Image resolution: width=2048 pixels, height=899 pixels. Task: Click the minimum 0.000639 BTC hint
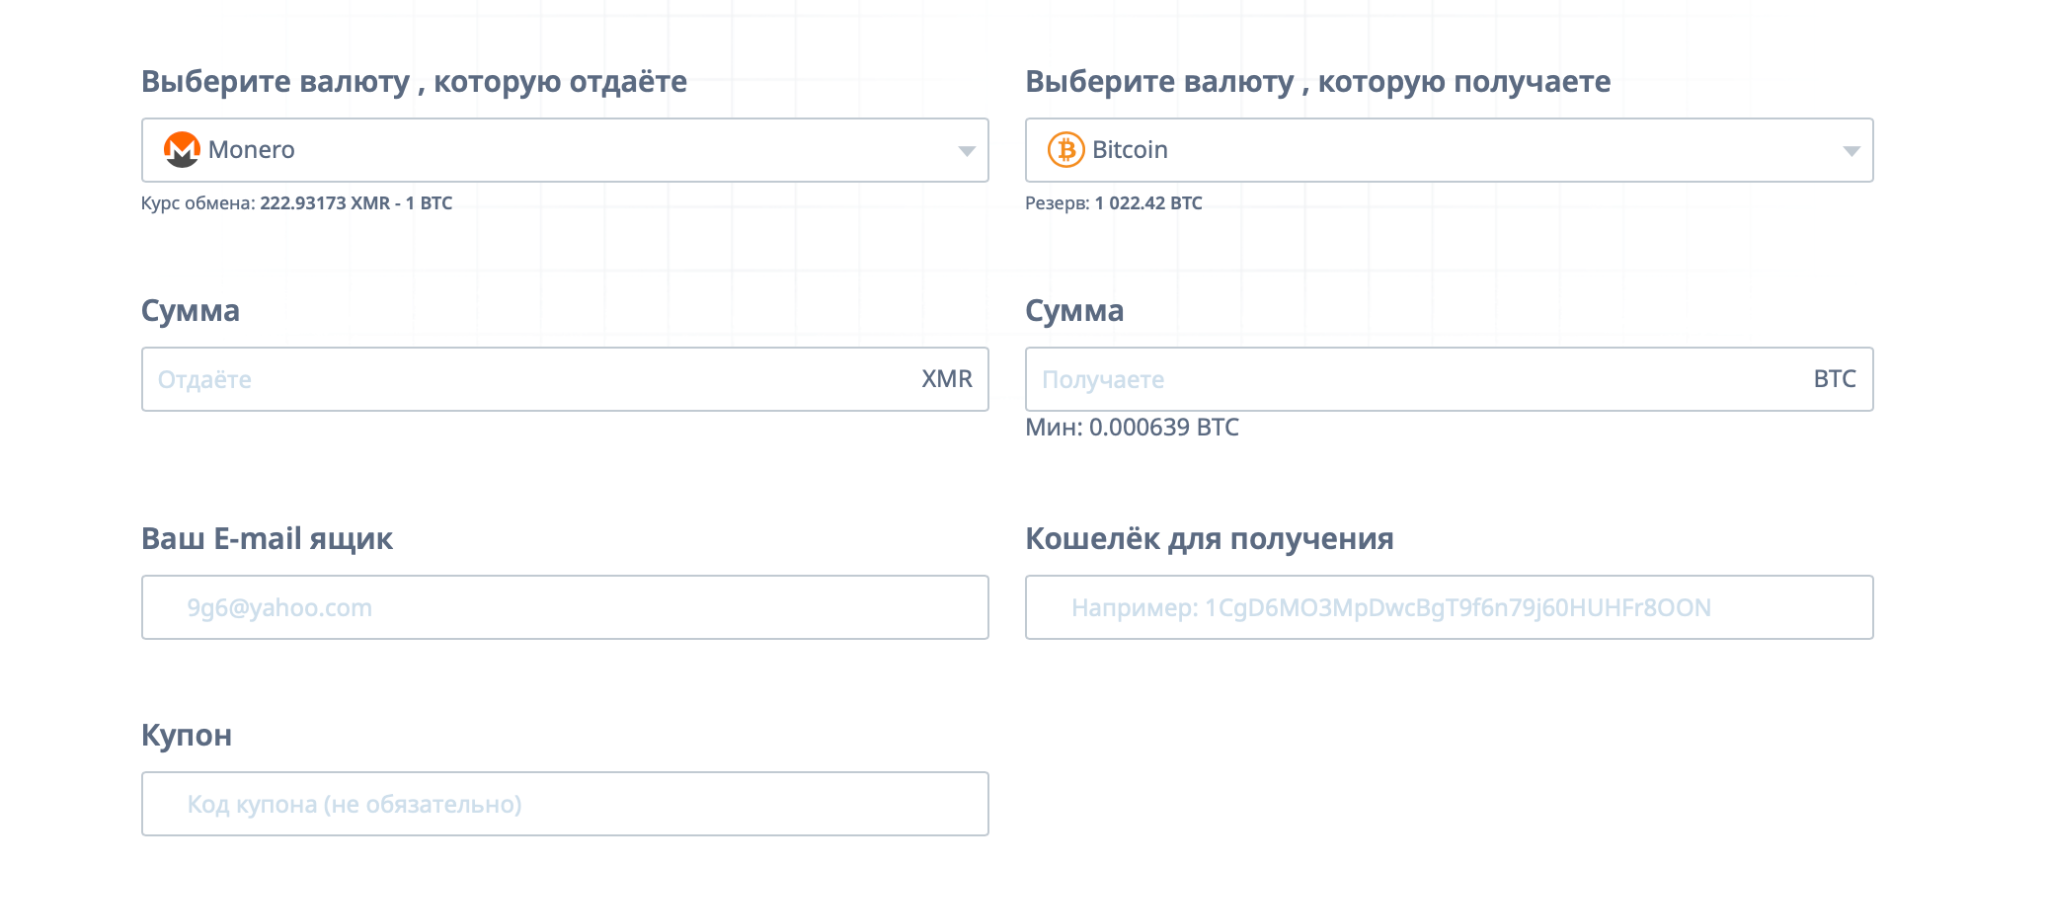click(1132, 427)
